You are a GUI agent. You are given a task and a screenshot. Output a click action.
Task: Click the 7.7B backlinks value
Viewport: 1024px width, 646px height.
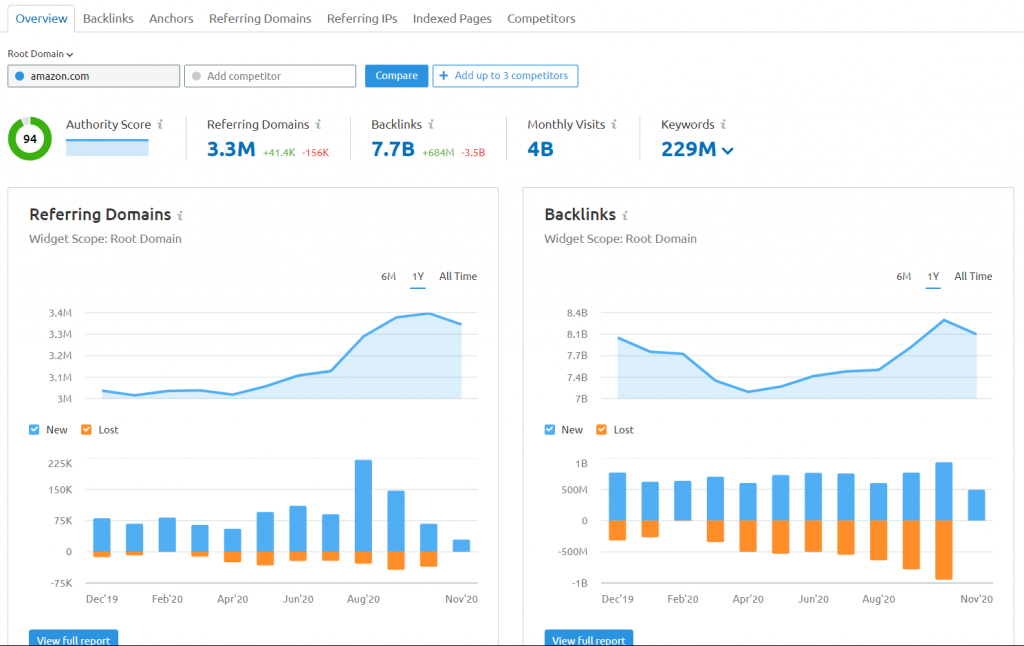coord(393,150)
